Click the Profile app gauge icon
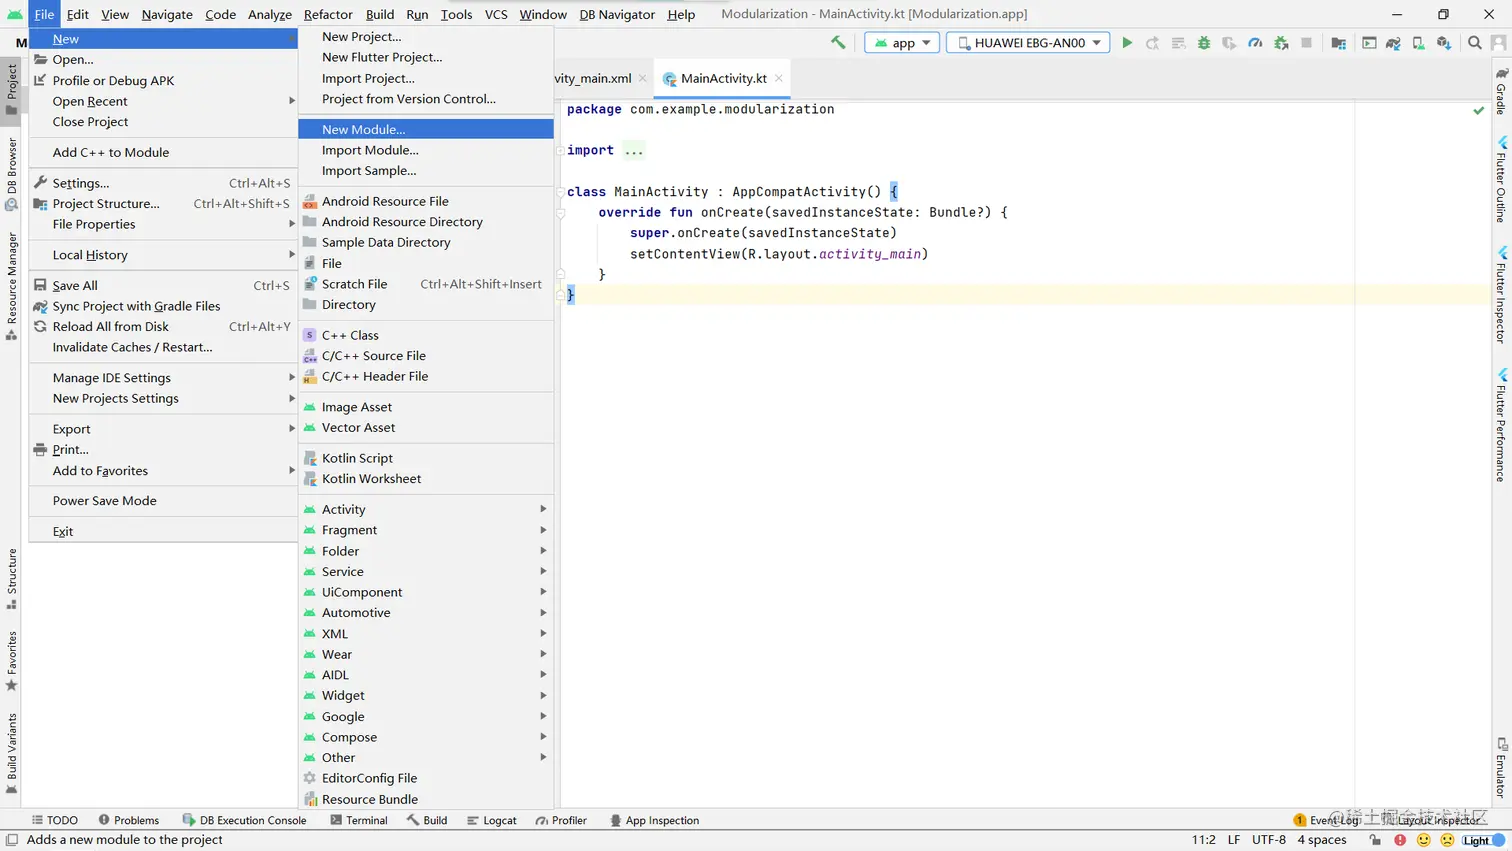Screen dimensions: 1512x851 coord(1255,43)
